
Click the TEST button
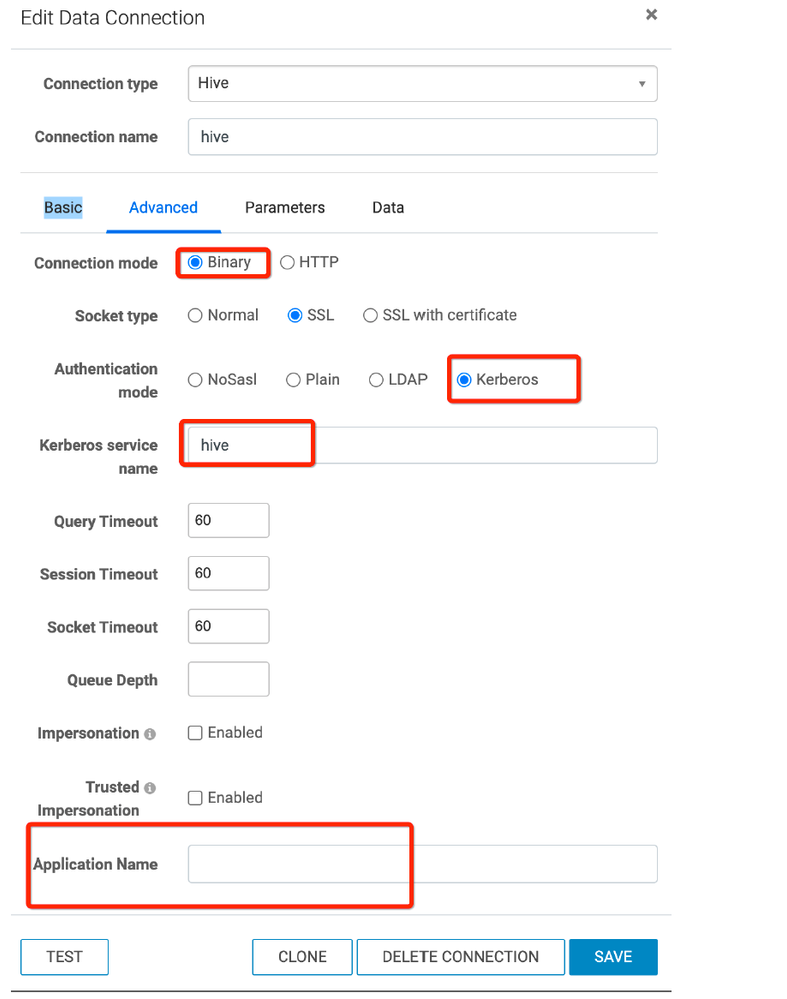[64, 957]
